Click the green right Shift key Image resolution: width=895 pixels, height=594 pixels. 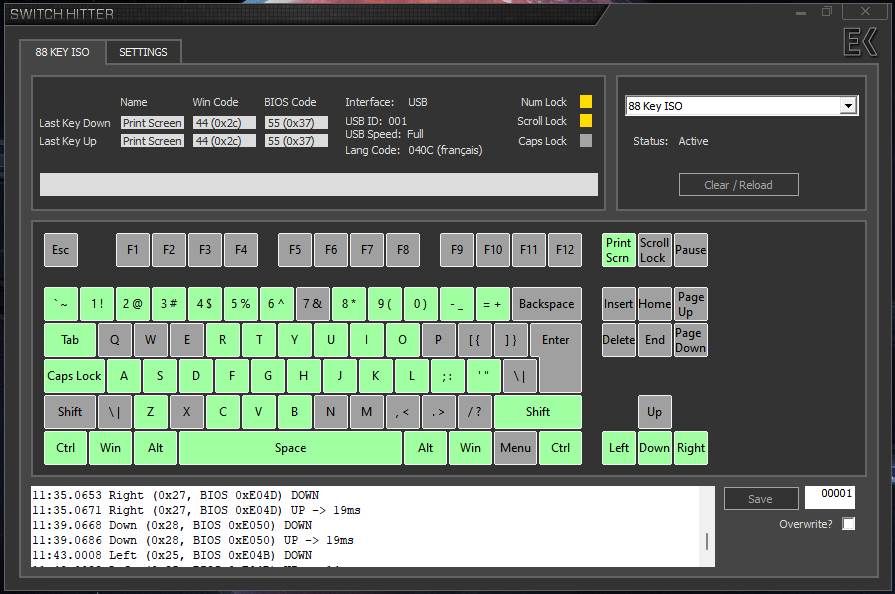point(538,412)
